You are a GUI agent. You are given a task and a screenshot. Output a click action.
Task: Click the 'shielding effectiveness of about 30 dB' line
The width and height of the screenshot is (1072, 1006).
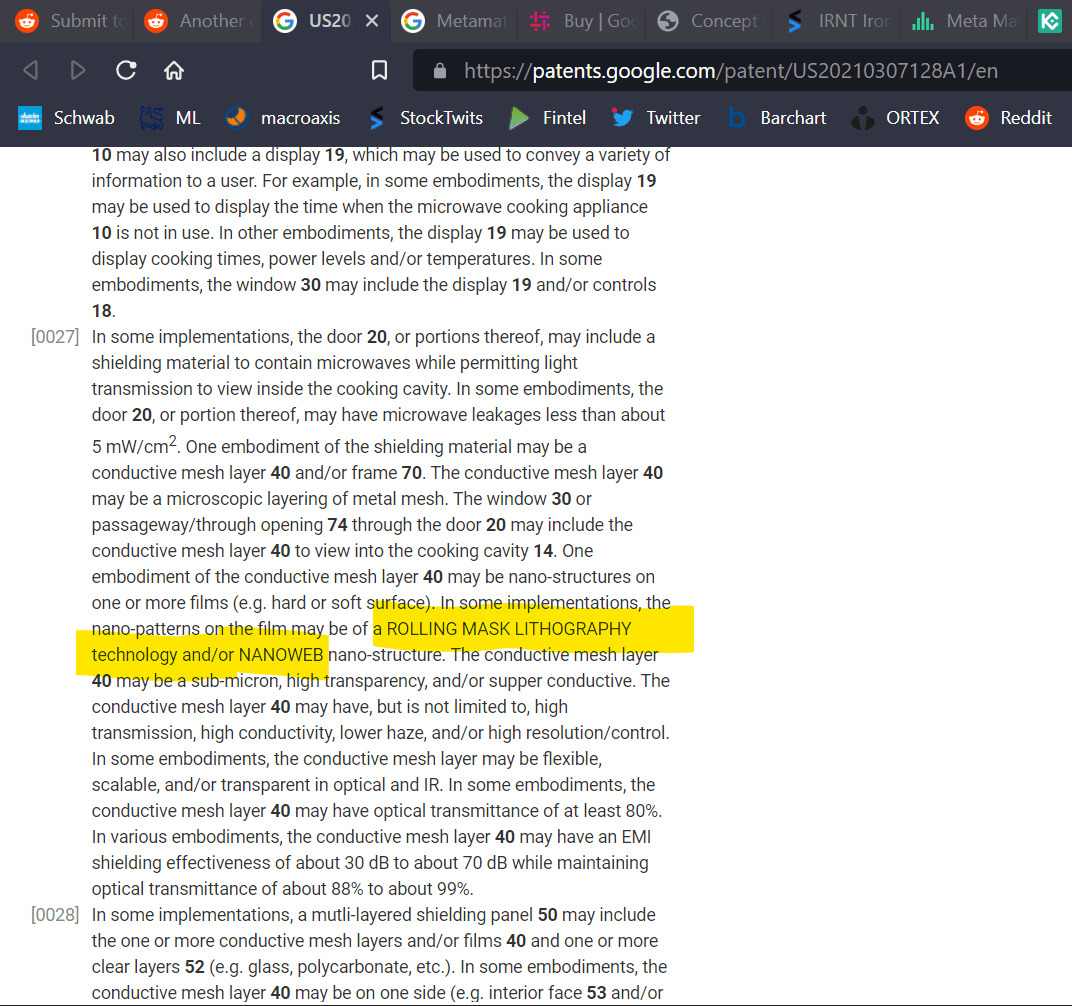(240, 862)
